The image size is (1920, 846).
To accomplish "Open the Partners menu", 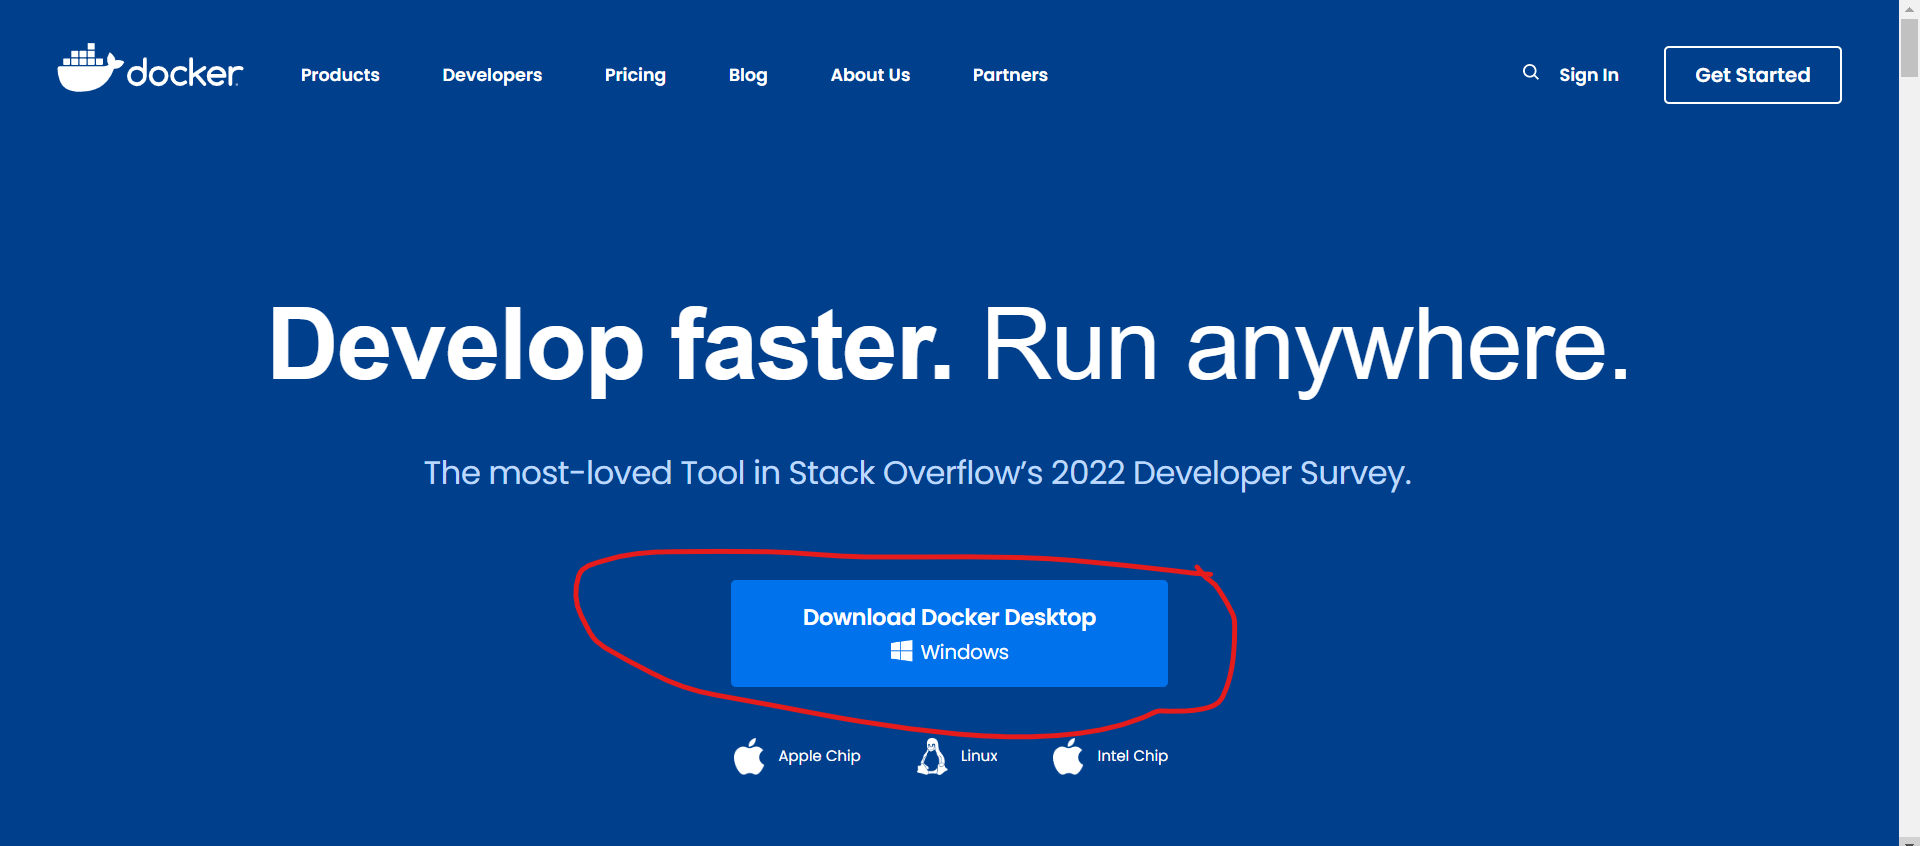I will [1010, 75].
